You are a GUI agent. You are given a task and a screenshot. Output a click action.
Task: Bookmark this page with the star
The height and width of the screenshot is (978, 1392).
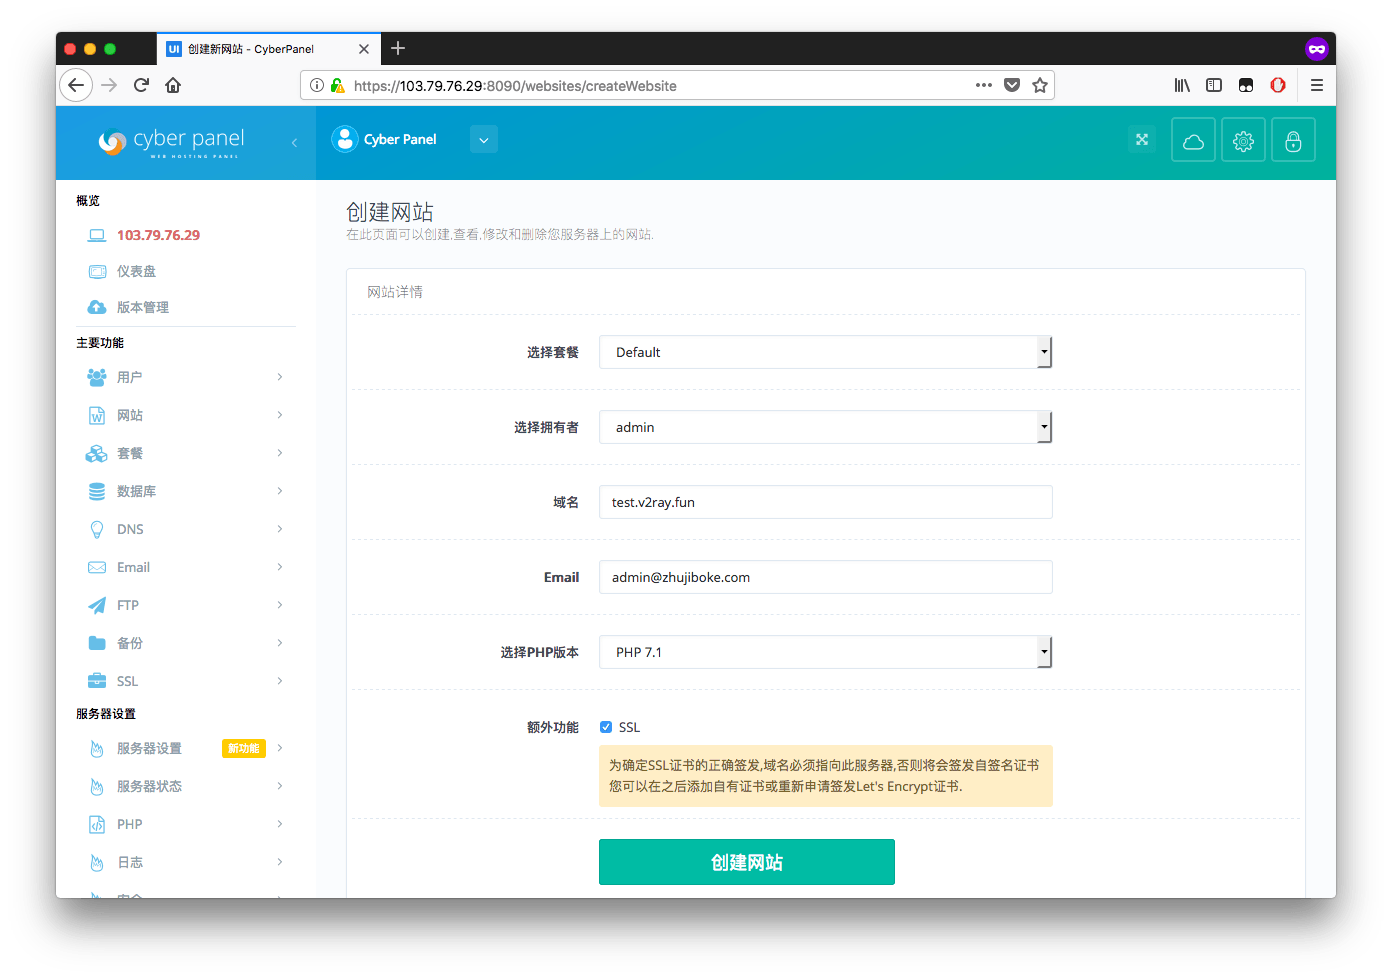tap(1040, 85)
